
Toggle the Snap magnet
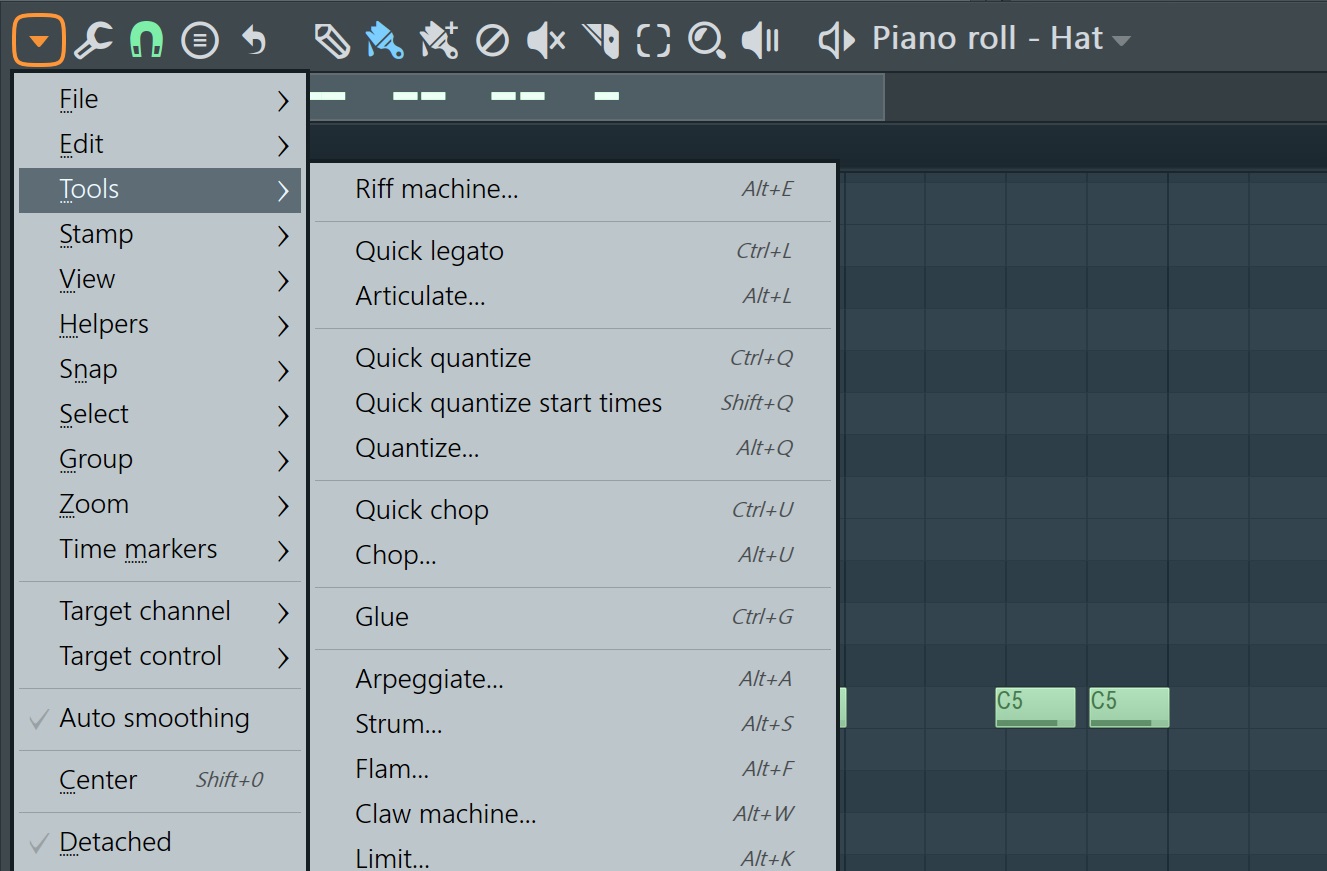146,39
